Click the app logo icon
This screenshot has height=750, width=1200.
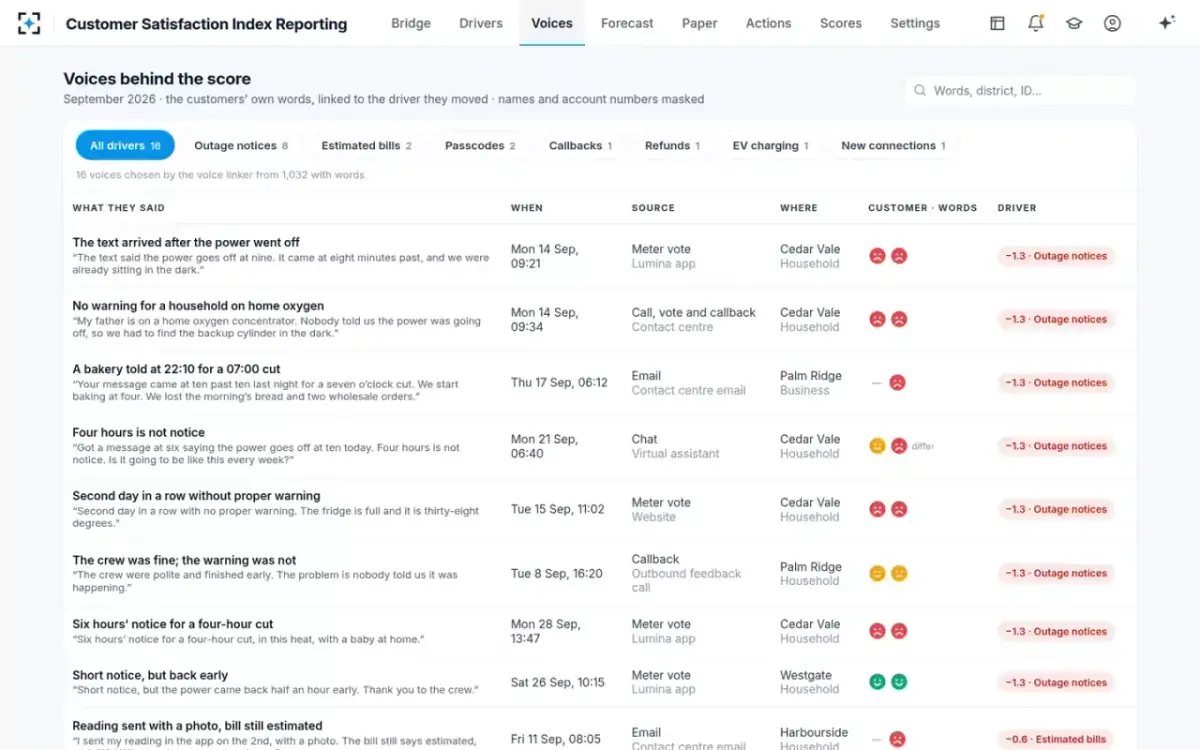[29, 23]
